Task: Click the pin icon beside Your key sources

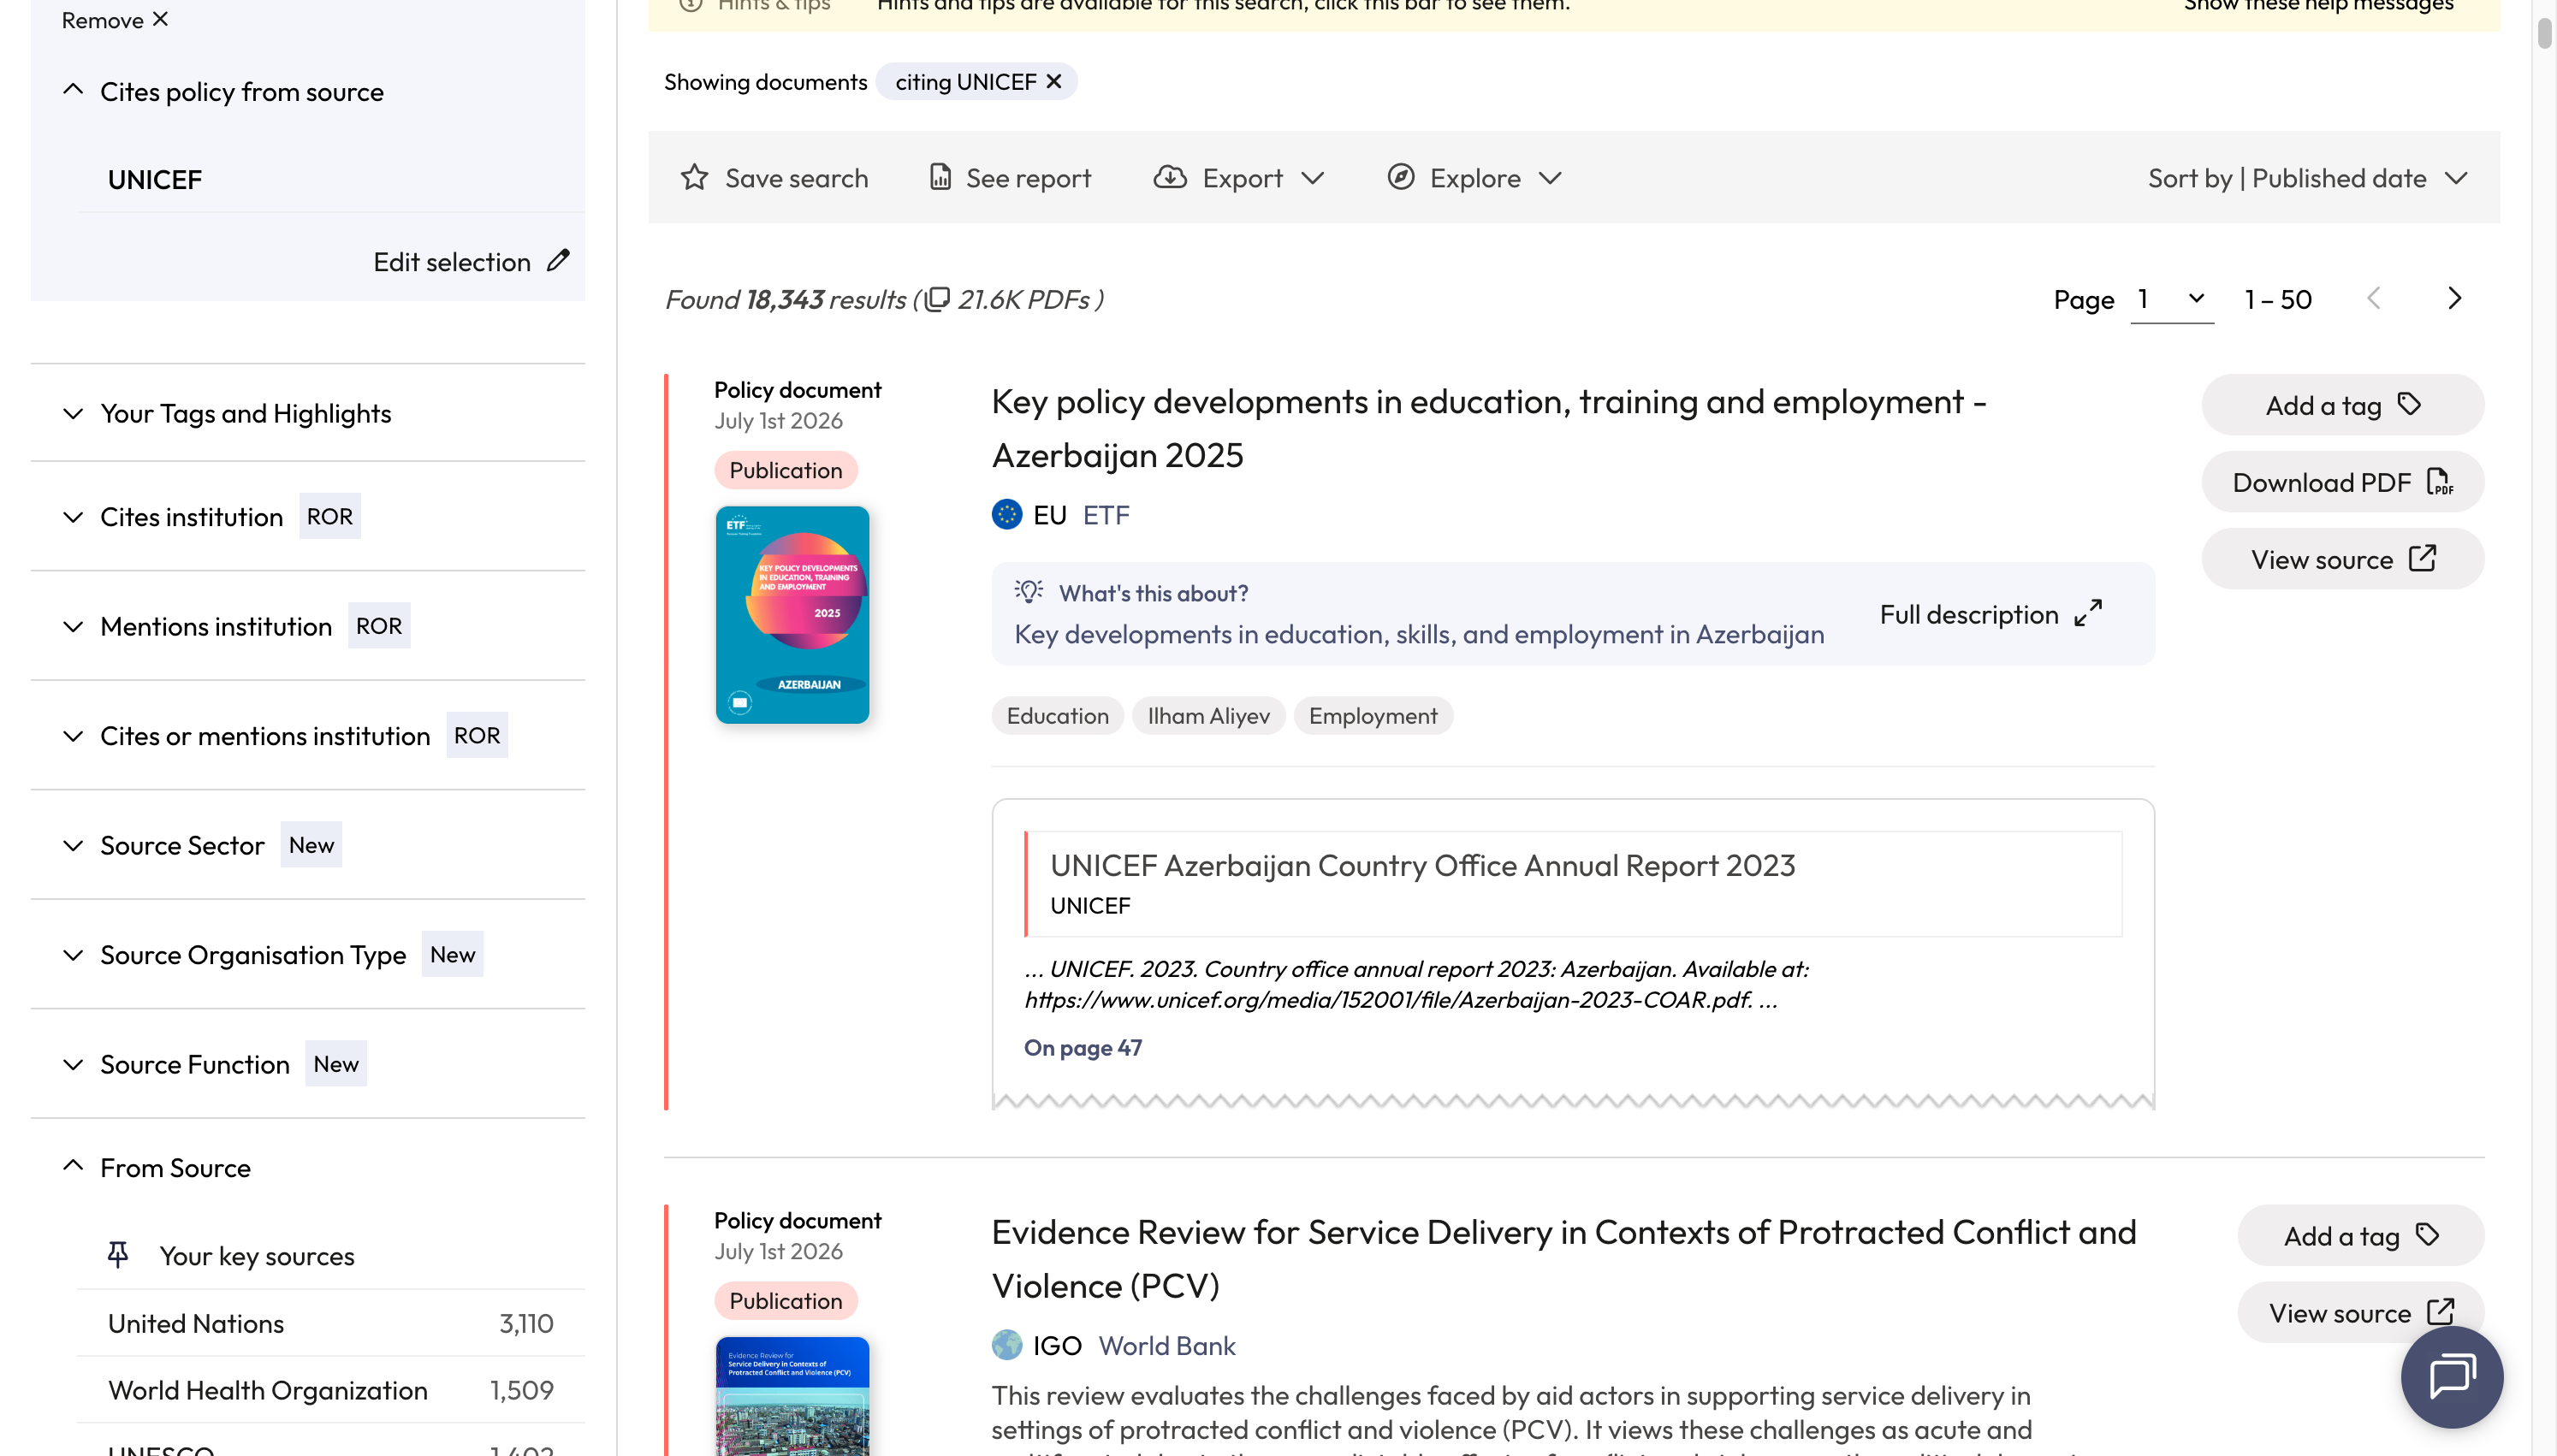Action: point(118,1255)
